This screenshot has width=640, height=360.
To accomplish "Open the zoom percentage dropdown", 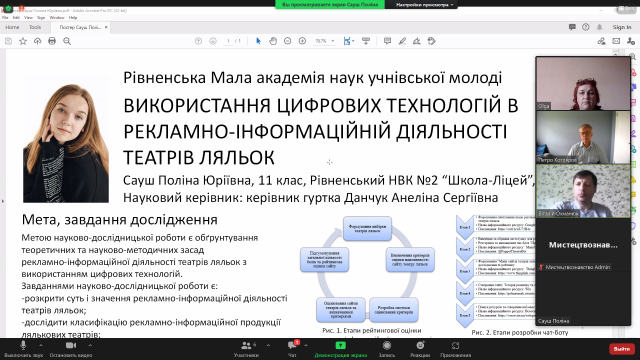I will (324, 41).
